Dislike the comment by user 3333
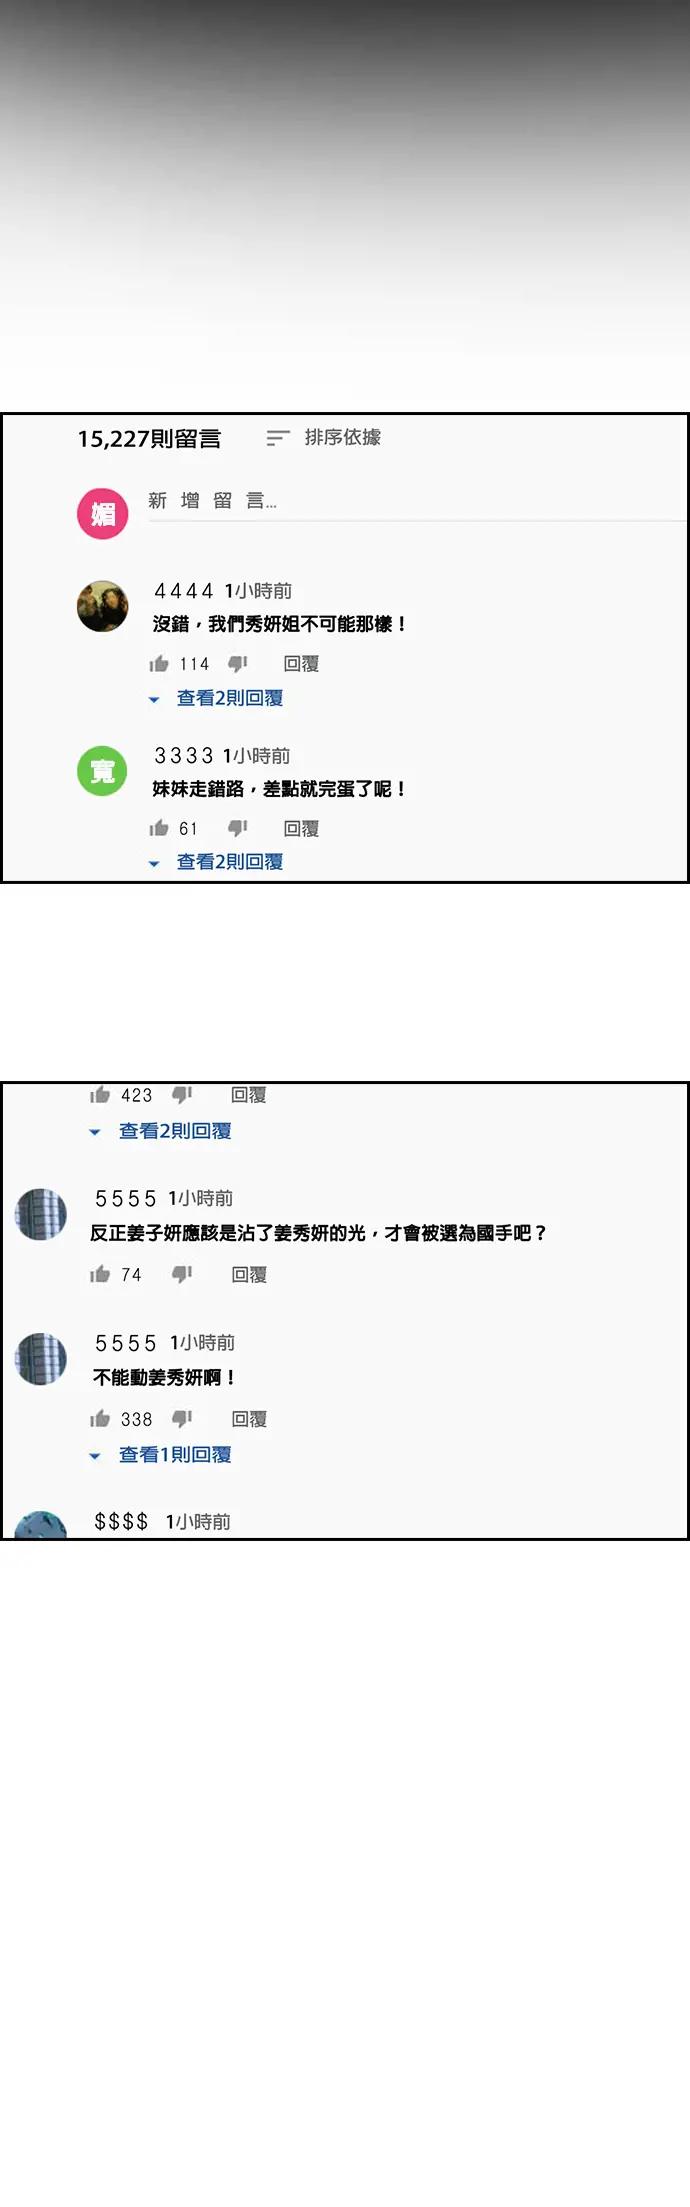The width and height of the screenshot is (690, 2207). pos(238,828)
